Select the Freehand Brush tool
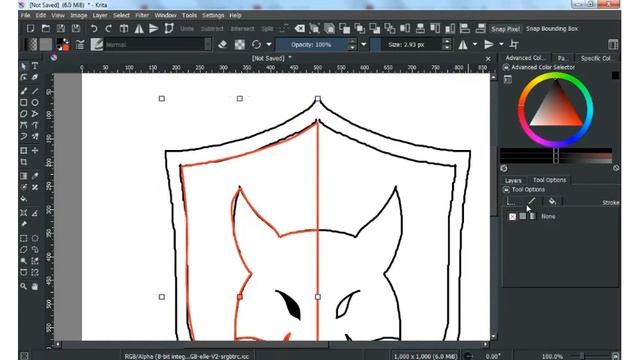This screenshot has height=360, width=640. pos(24,91)
